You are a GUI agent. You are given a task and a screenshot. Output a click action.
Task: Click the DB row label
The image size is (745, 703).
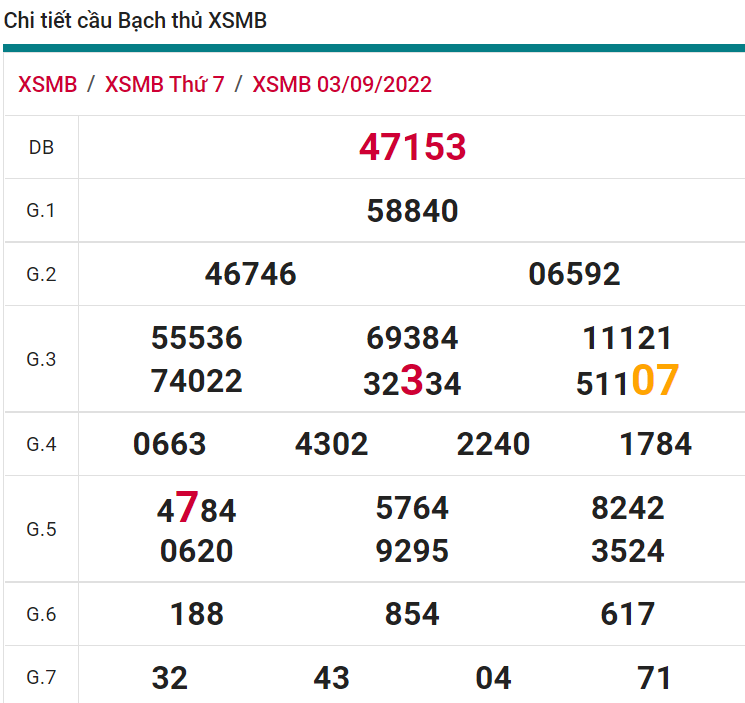pyautogui.click(x=41, y=148)
